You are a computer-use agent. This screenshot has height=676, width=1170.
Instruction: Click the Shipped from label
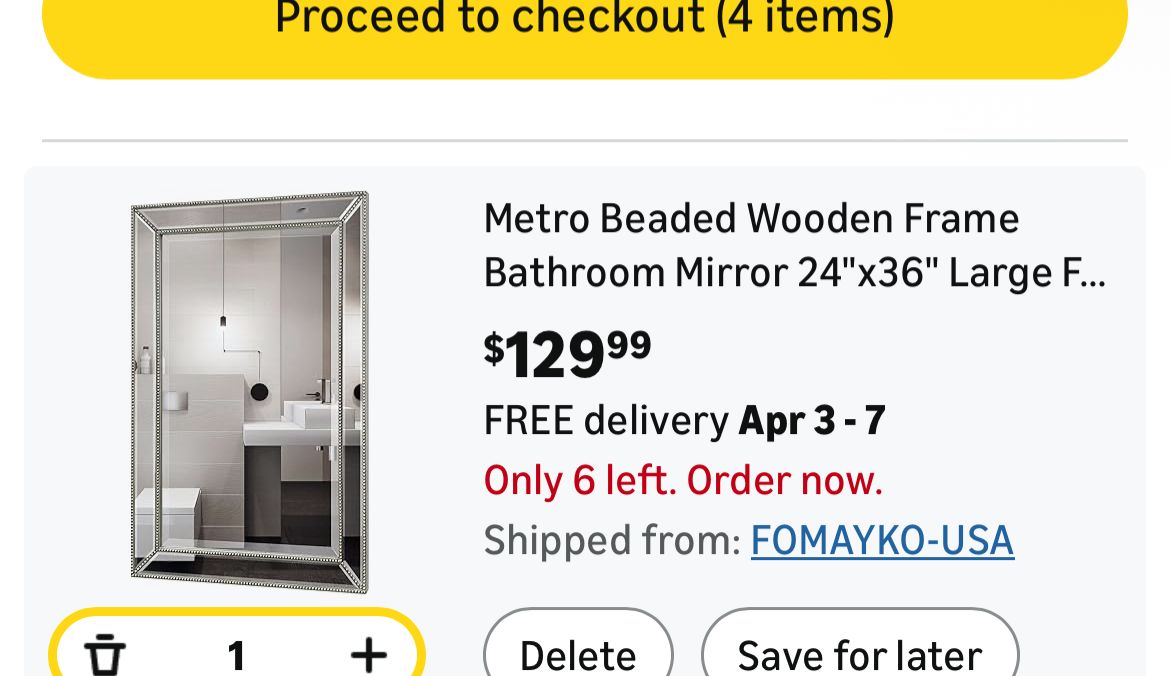pos(612,540)
